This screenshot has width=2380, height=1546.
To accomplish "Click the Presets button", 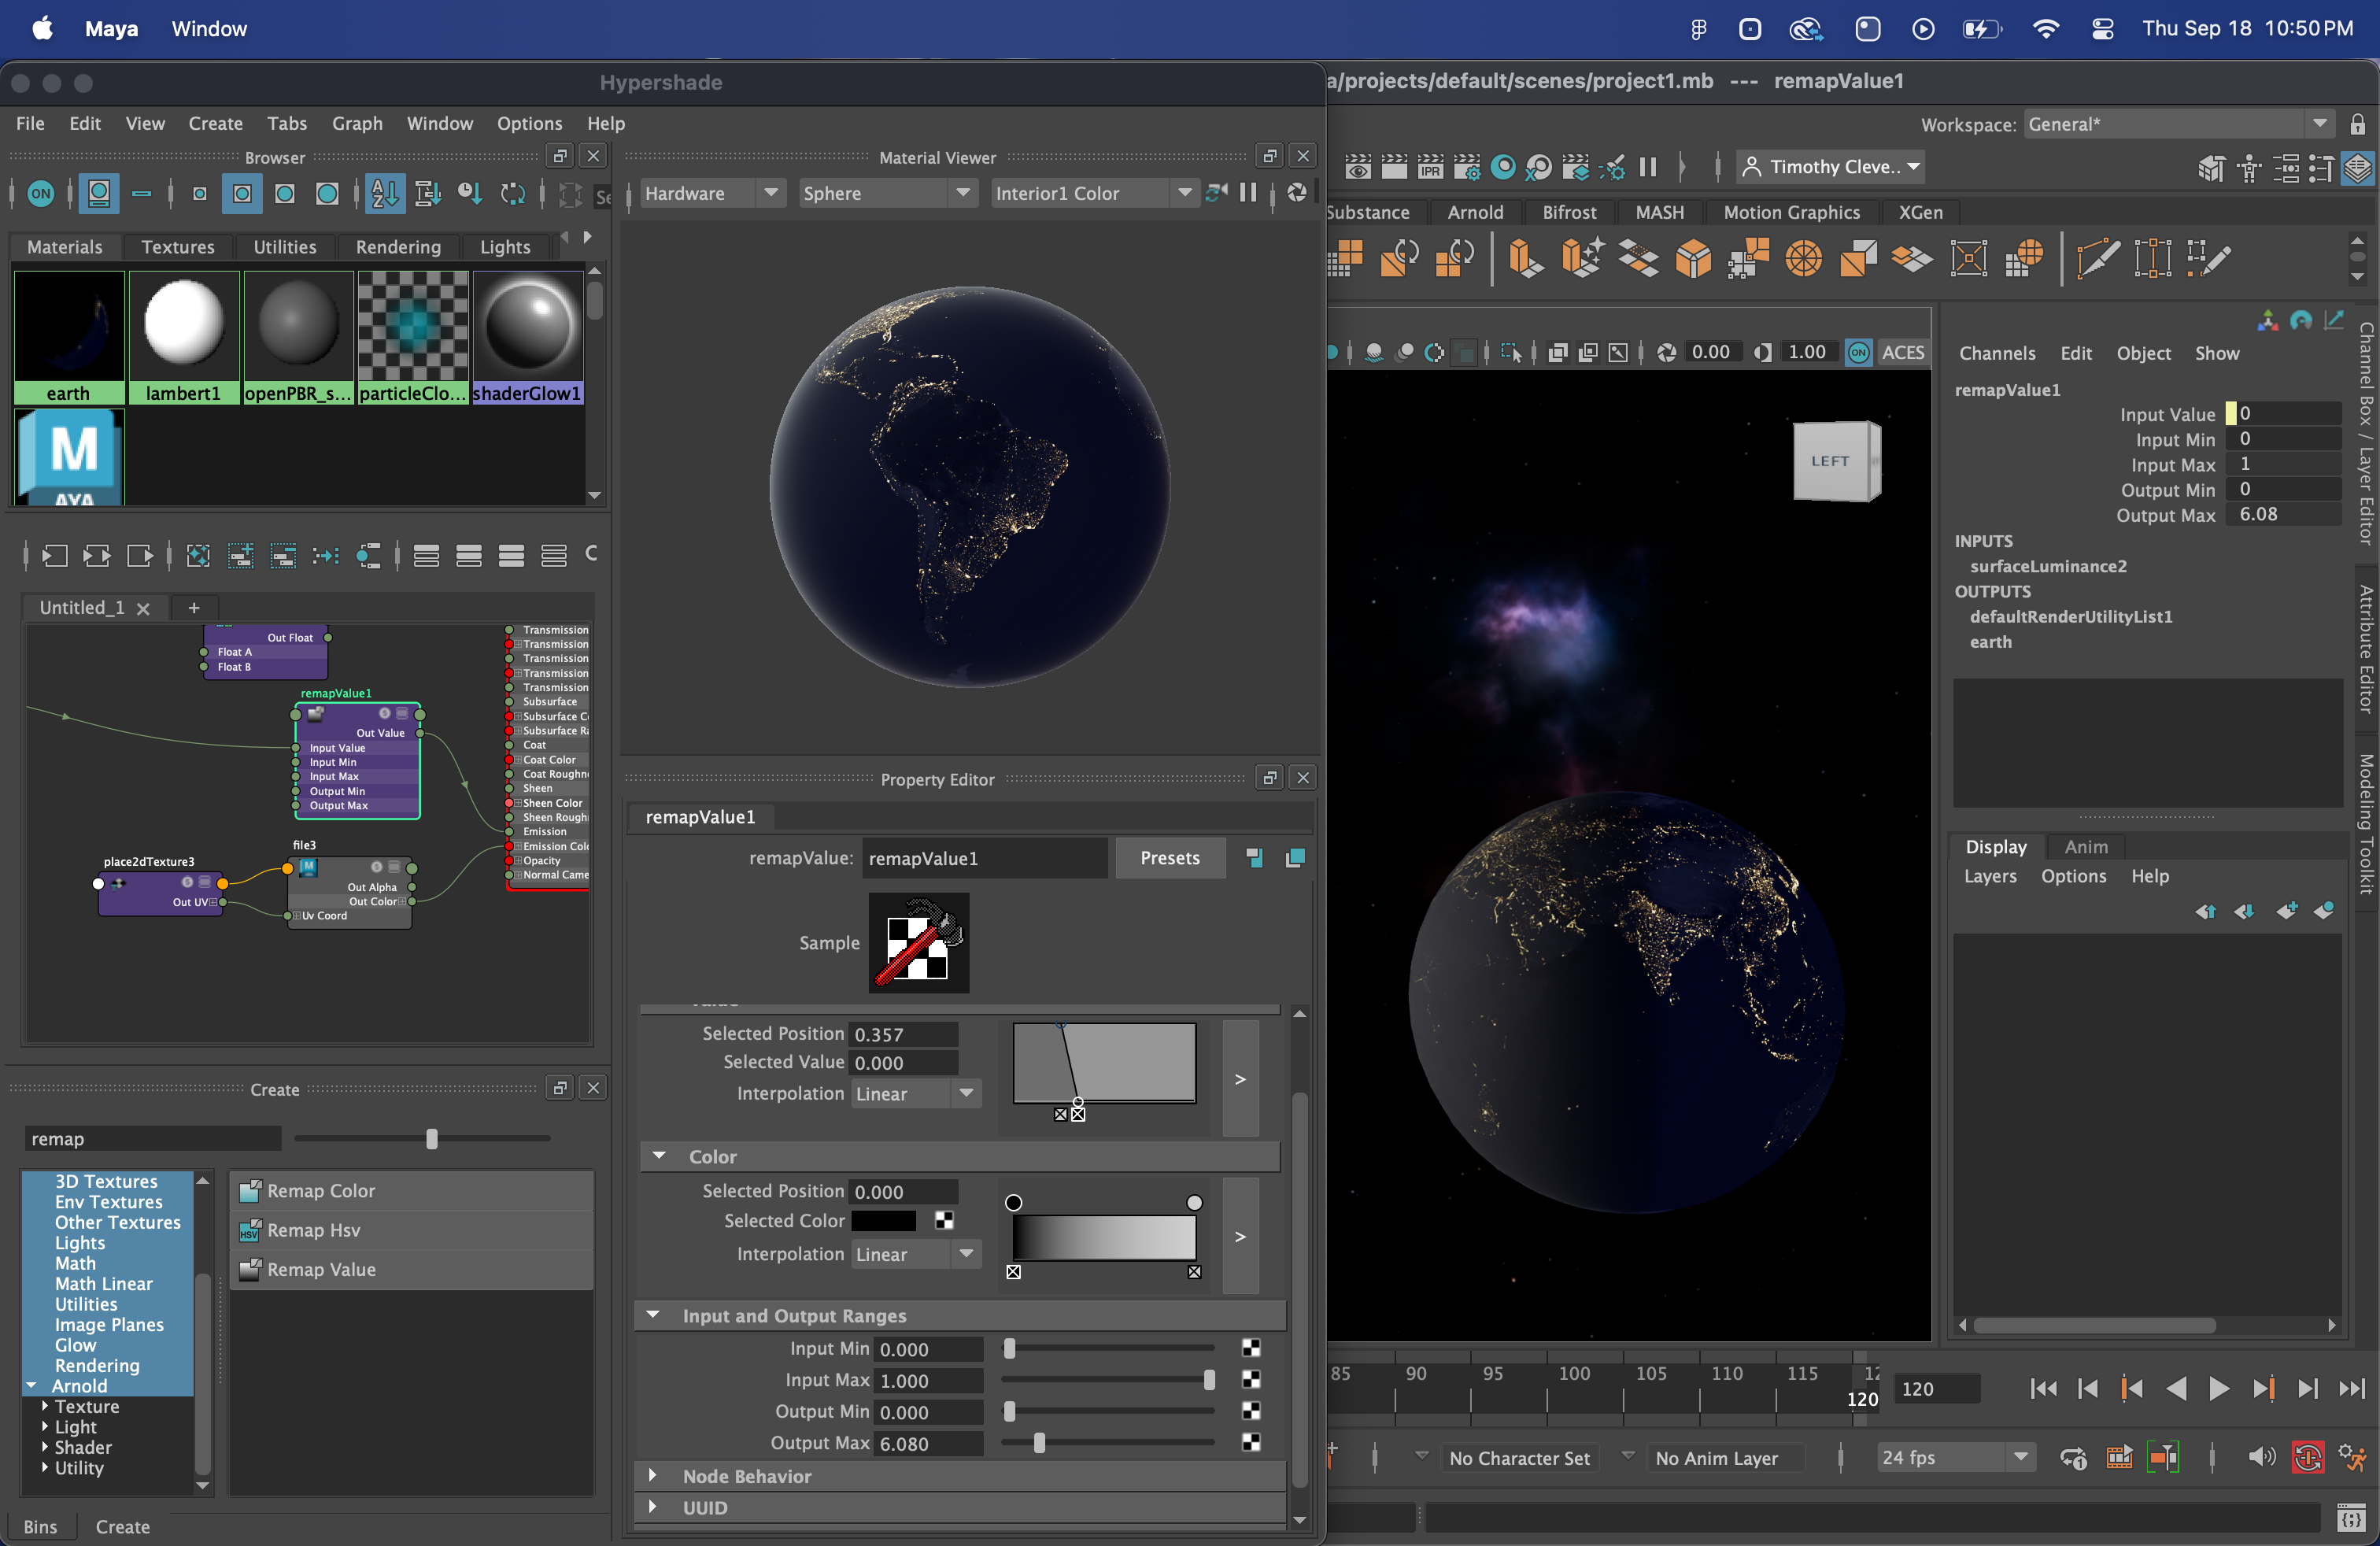I will [1169, 858].
